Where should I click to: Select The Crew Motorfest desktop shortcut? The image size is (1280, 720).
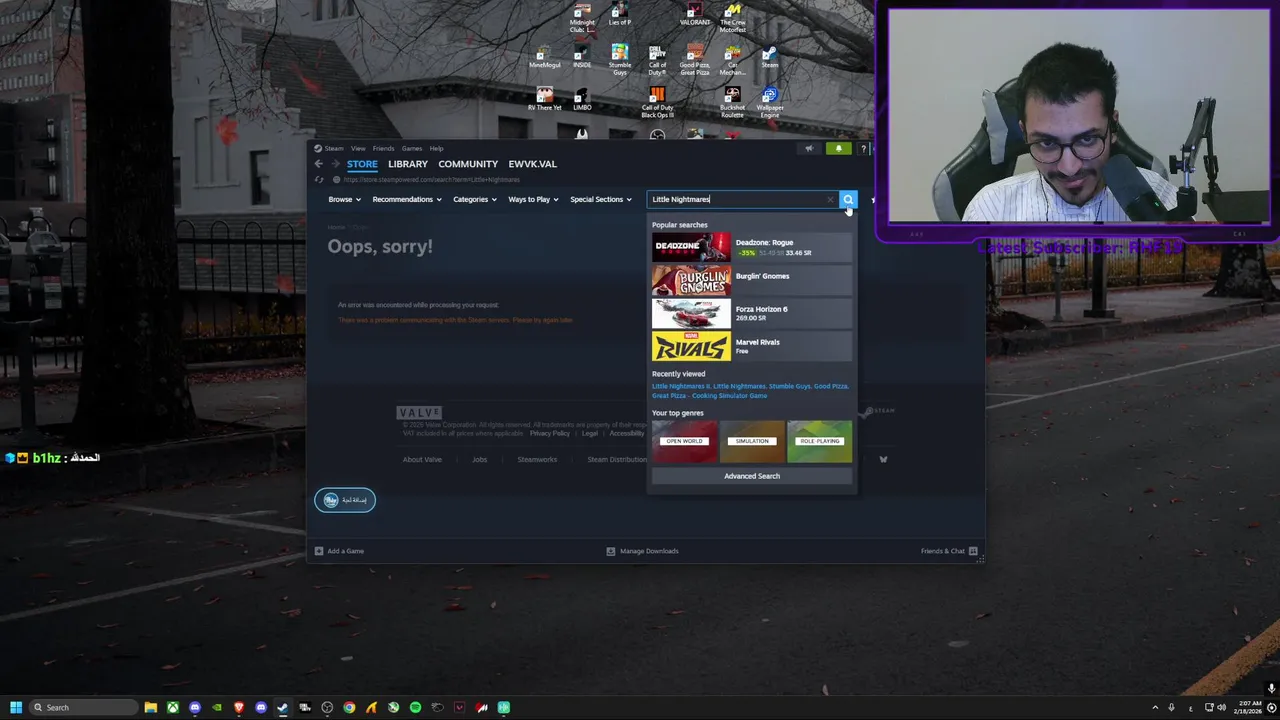(732, 19)
